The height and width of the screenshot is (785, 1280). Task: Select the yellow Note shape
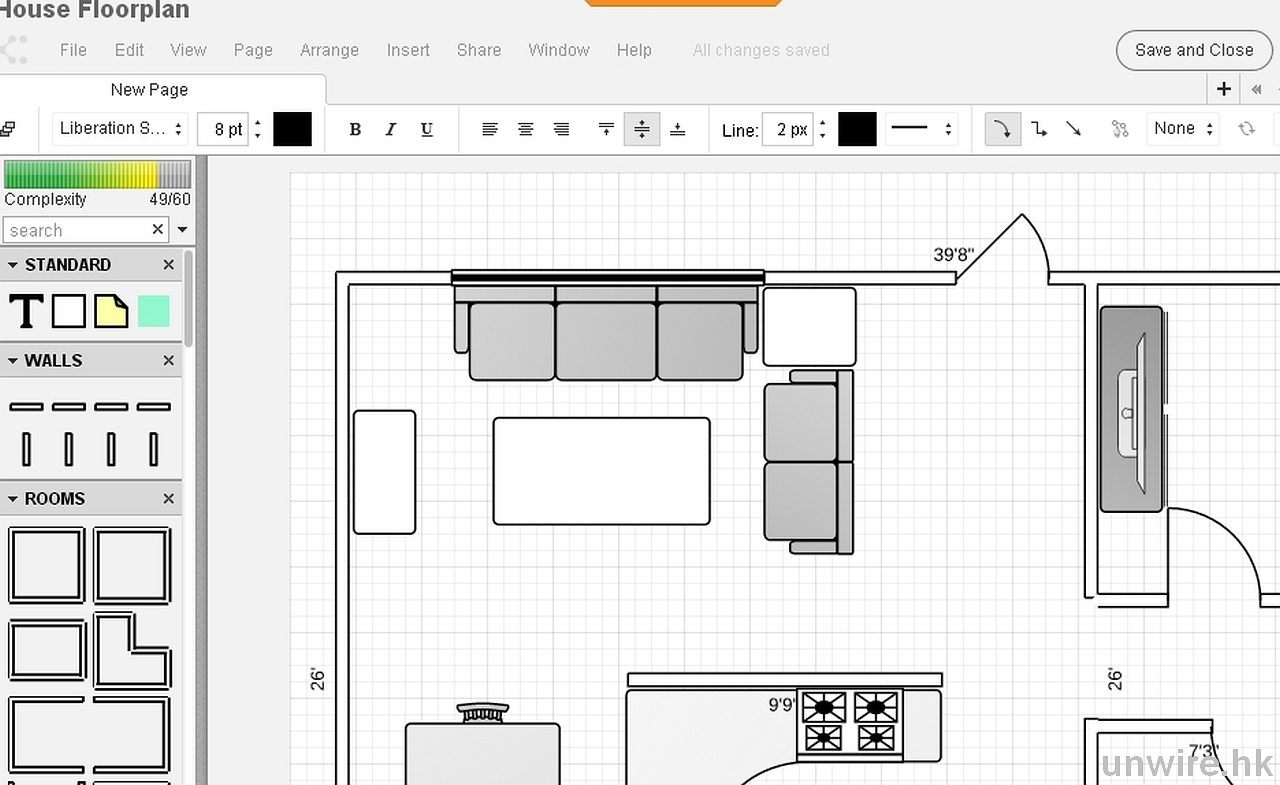[111, 312]
